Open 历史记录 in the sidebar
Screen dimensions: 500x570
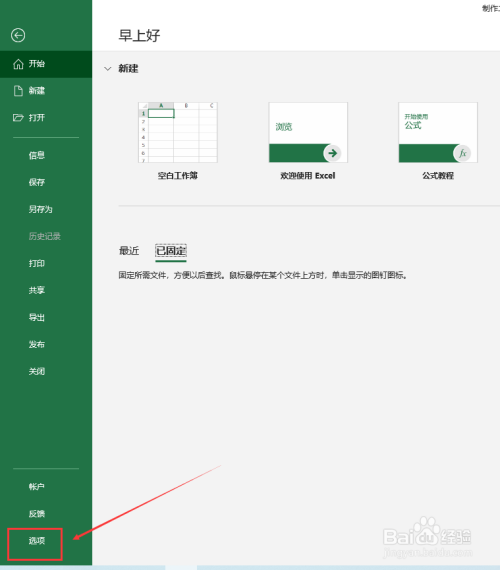pos(46,236)
